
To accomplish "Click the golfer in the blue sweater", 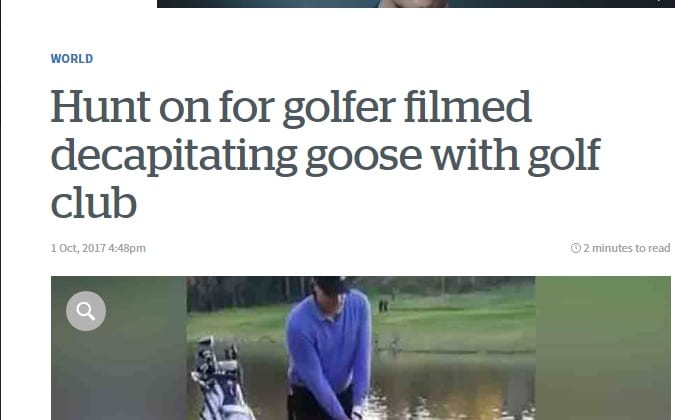I will (x=329, y=351).
